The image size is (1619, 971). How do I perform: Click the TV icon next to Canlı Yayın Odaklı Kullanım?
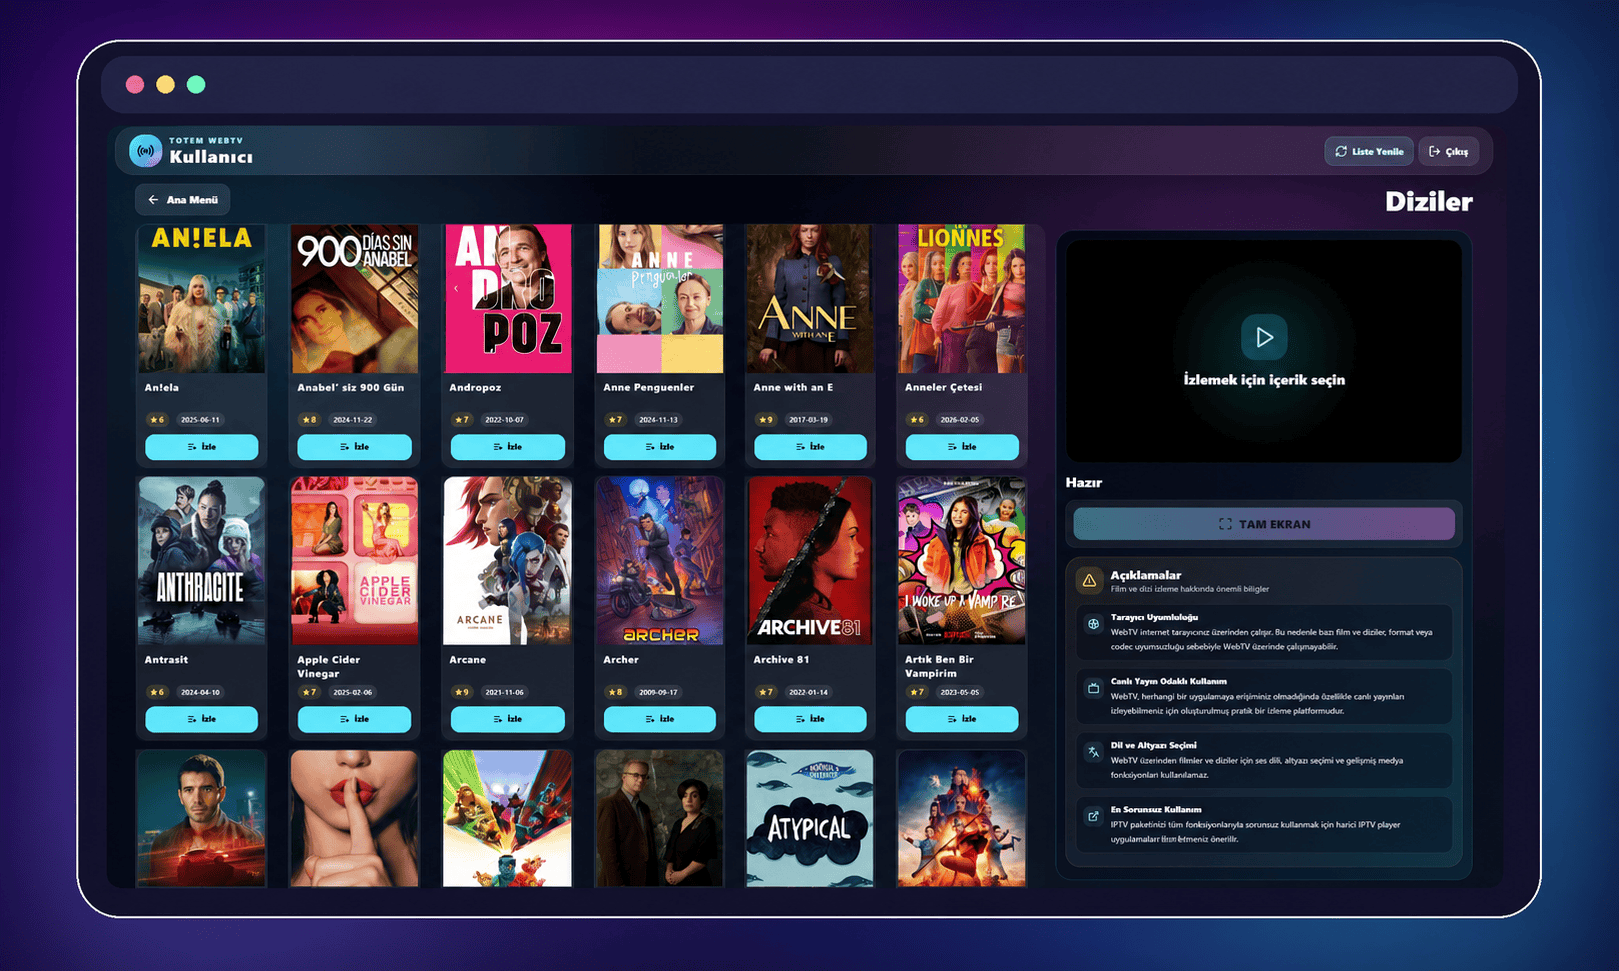click(x=1093, y=688)
